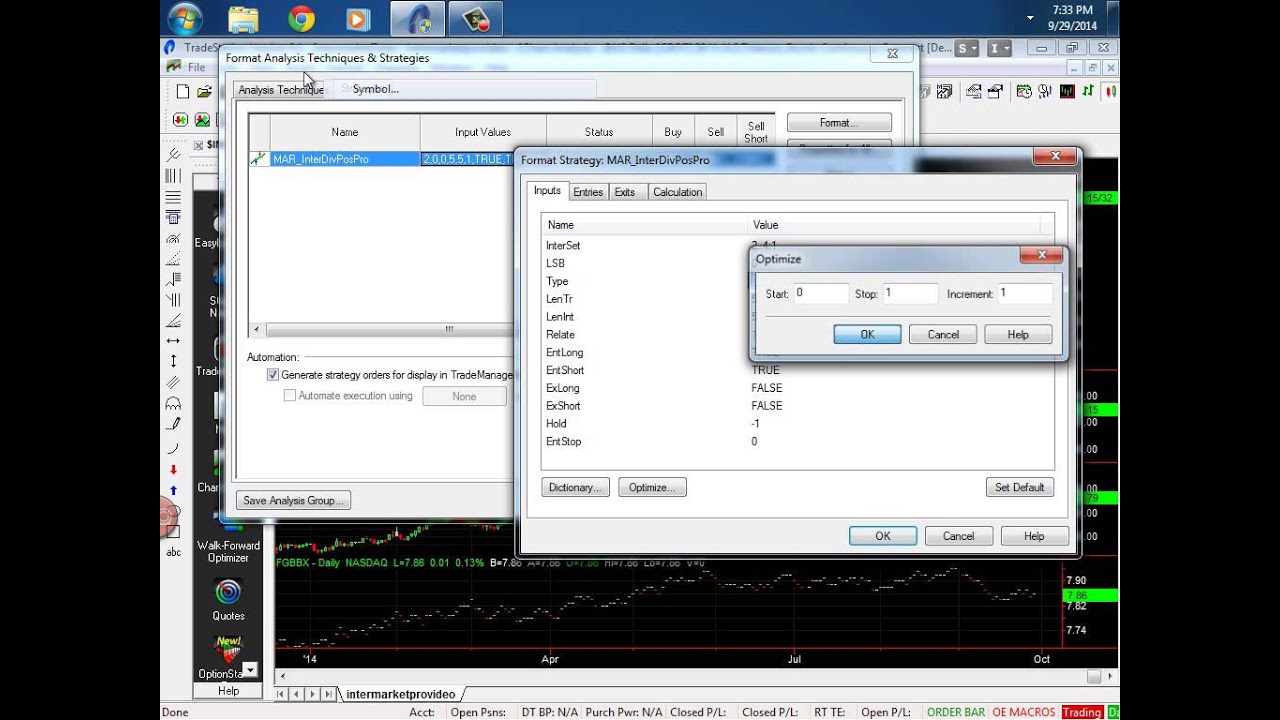
Task: Click Cancel in Format Strategy dialog
Action: coord(958,536)
